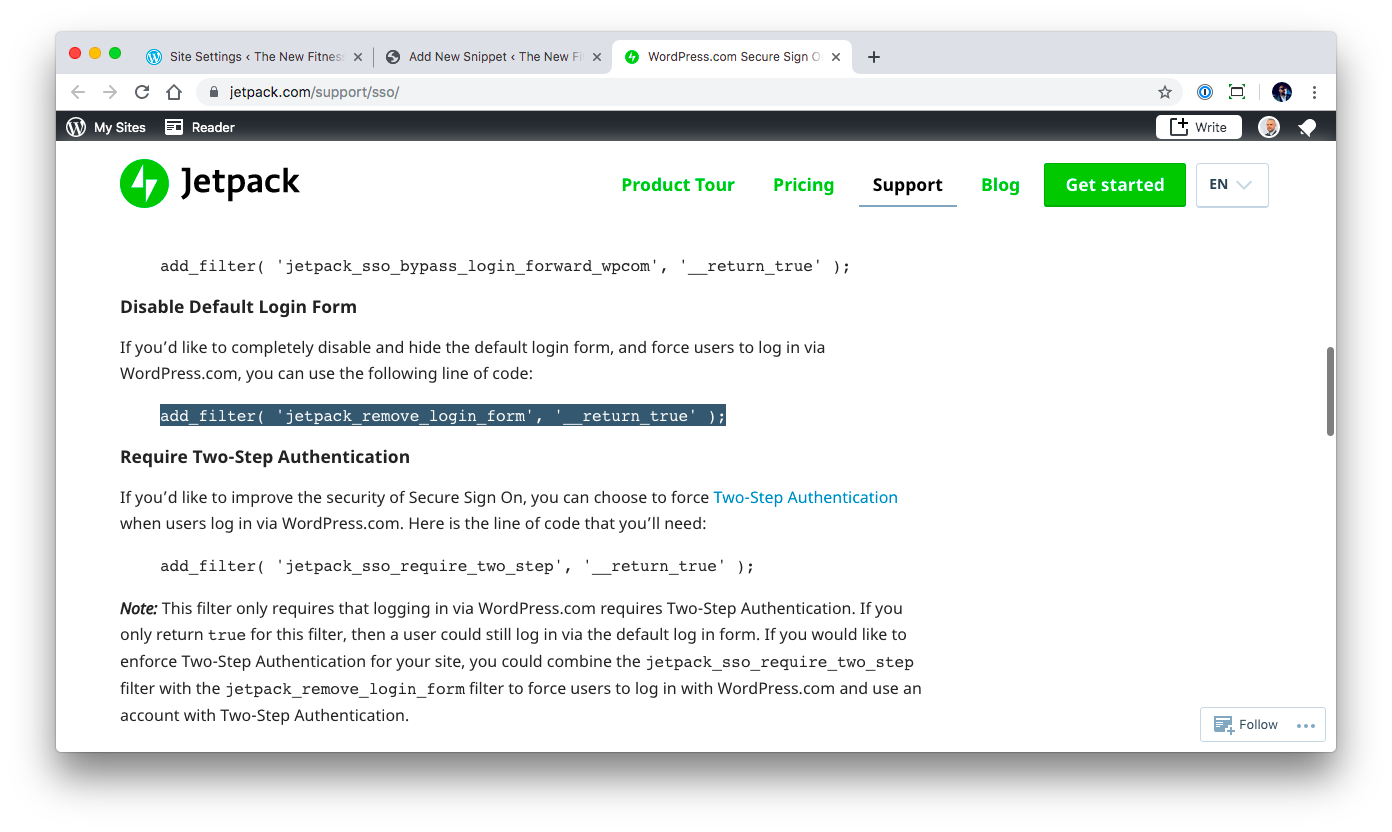
Task: Open WordPress notifications bell
Action: [x=1307, y=127]
